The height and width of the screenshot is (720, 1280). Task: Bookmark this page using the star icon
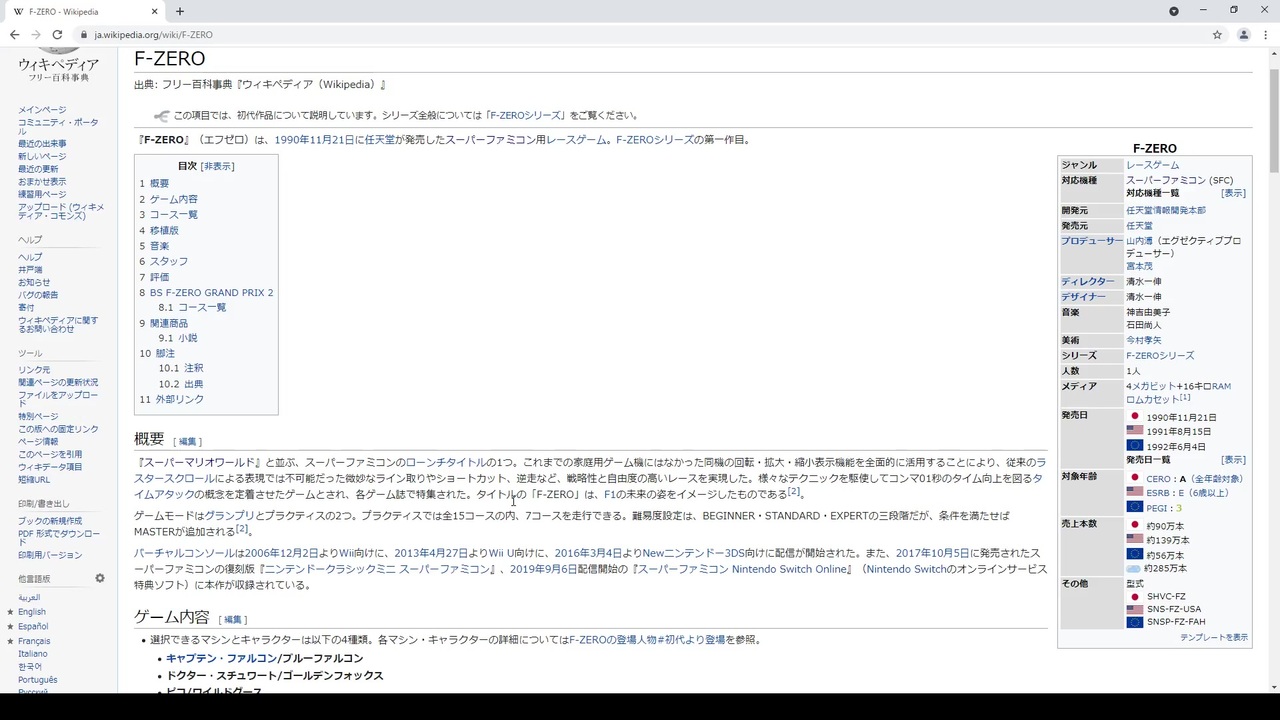[1217, 34]
